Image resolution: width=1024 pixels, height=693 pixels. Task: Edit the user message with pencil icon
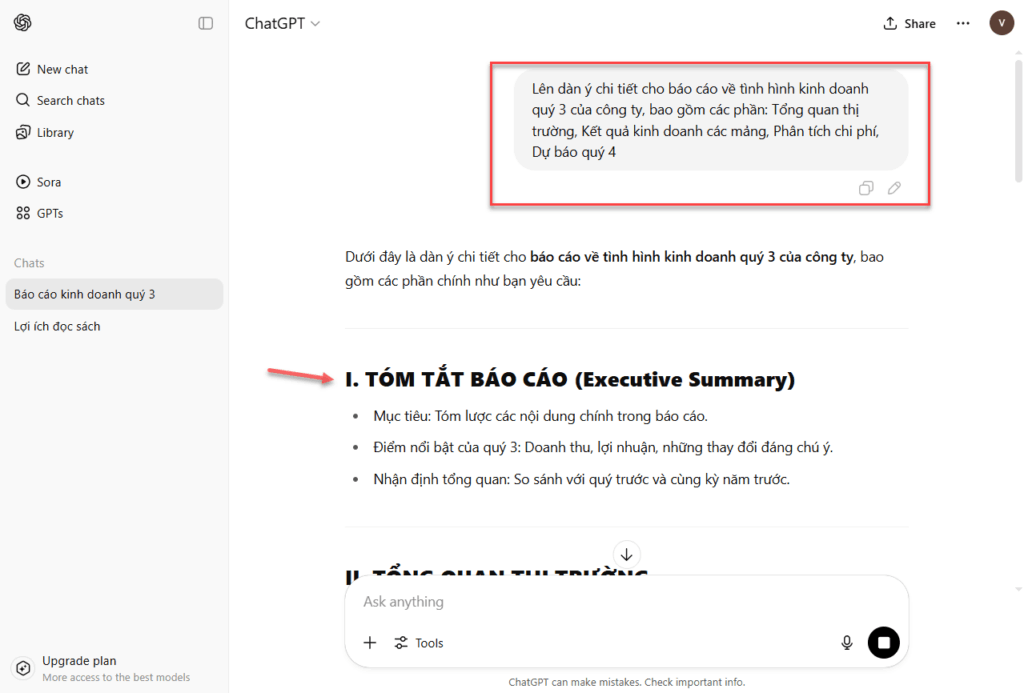click(x=894, y=188)
